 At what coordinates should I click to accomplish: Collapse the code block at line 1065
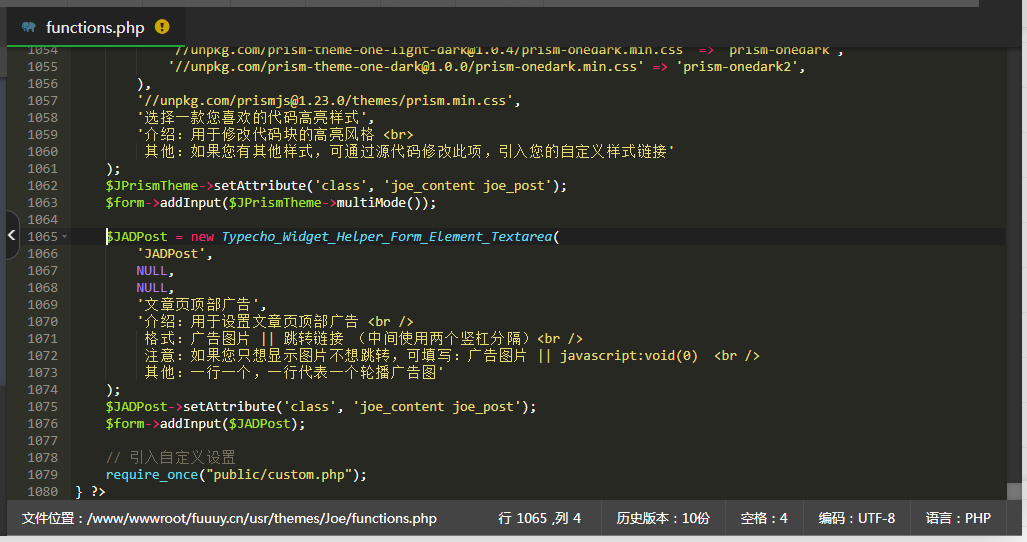click(65, 237)
